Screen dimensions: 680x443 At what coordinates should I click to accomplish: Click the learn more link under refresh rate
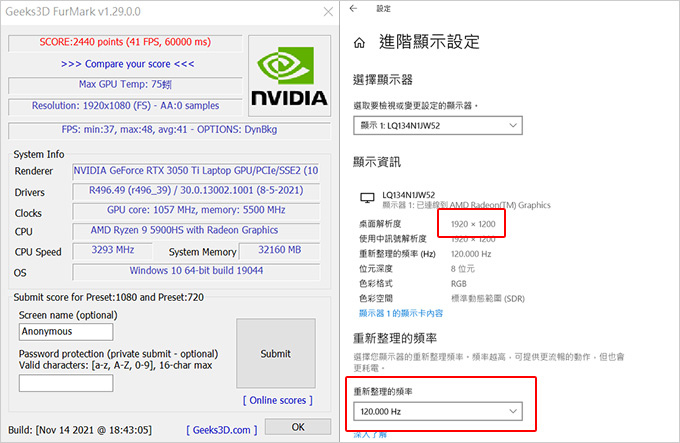[370, 434]
